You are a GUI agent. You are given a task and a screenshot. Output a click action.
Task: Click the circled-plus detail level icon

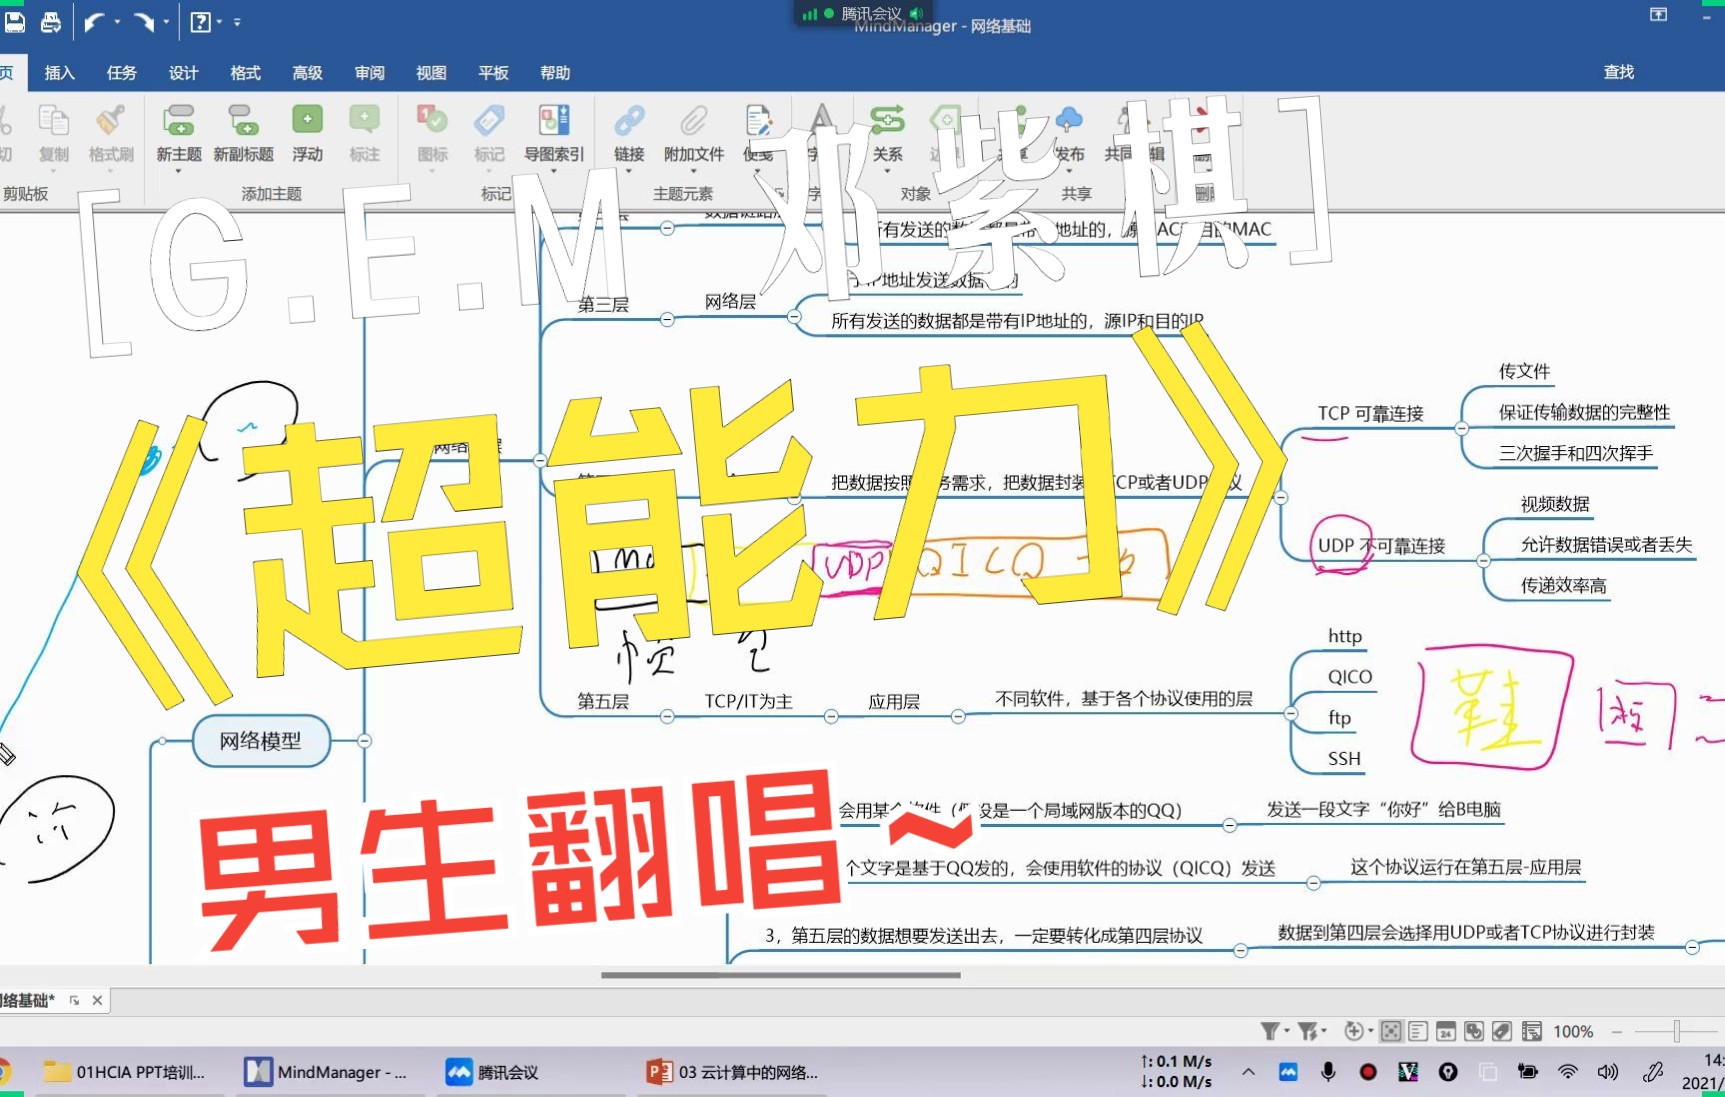tap(1354, 1031)
